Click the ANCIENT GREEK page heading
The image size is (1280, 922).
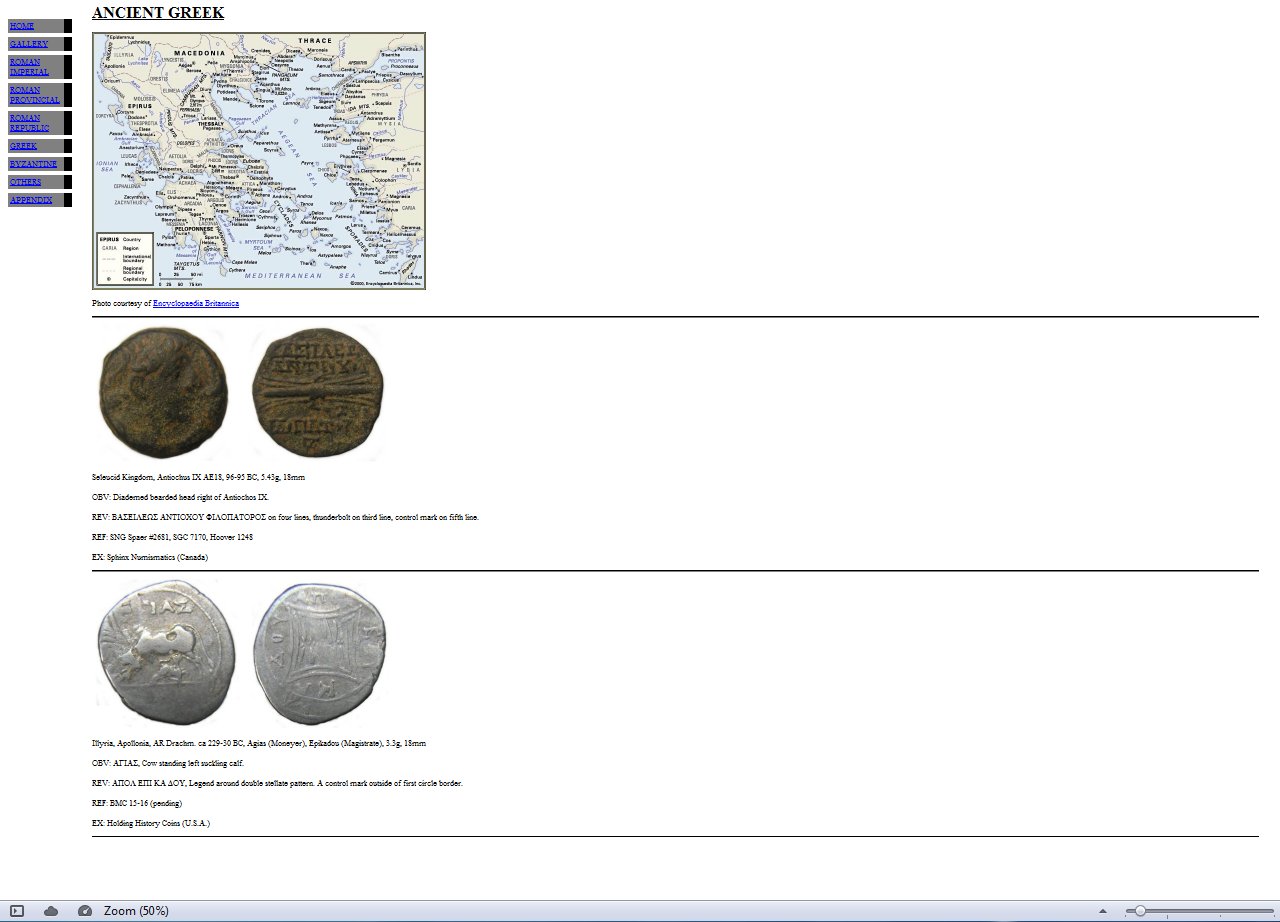click(158, 13)
